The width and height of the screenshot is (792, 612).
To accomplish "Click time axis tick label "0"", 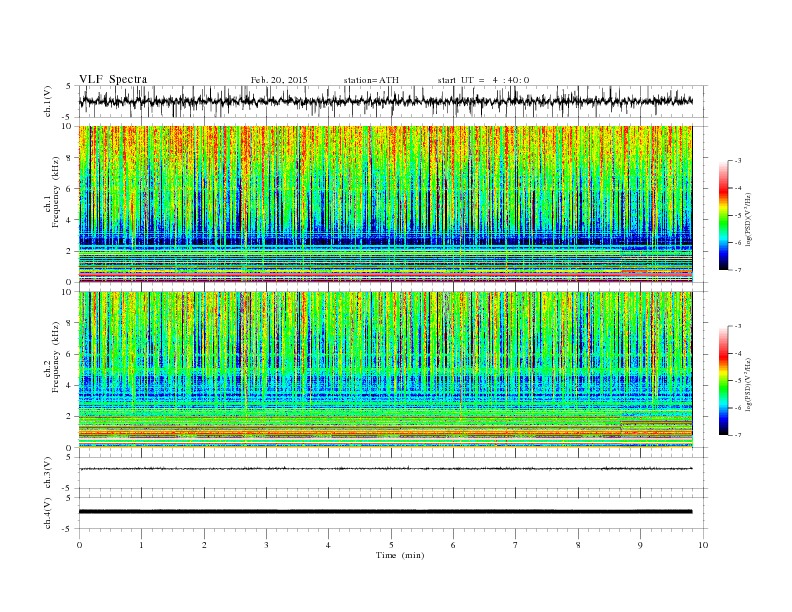I will (79, 545).
